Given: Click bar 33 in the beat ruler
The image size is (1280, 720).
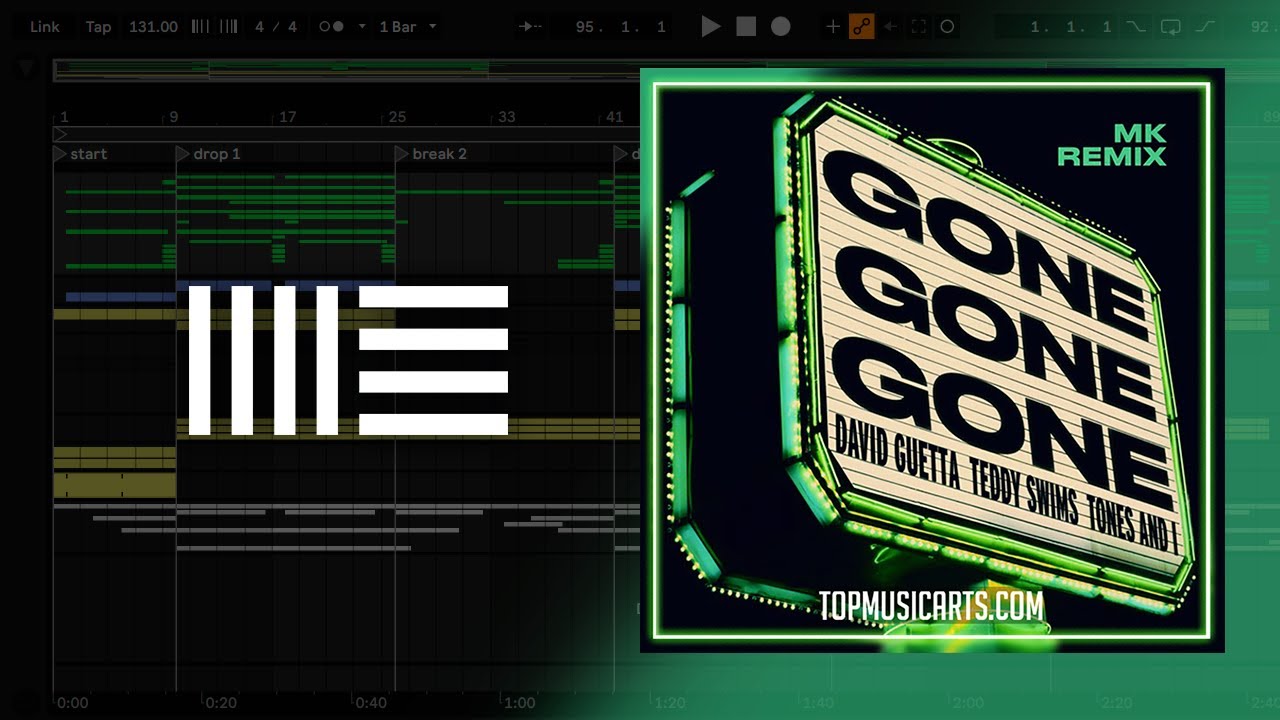Looking at the screenshot, I should [507, 117].
